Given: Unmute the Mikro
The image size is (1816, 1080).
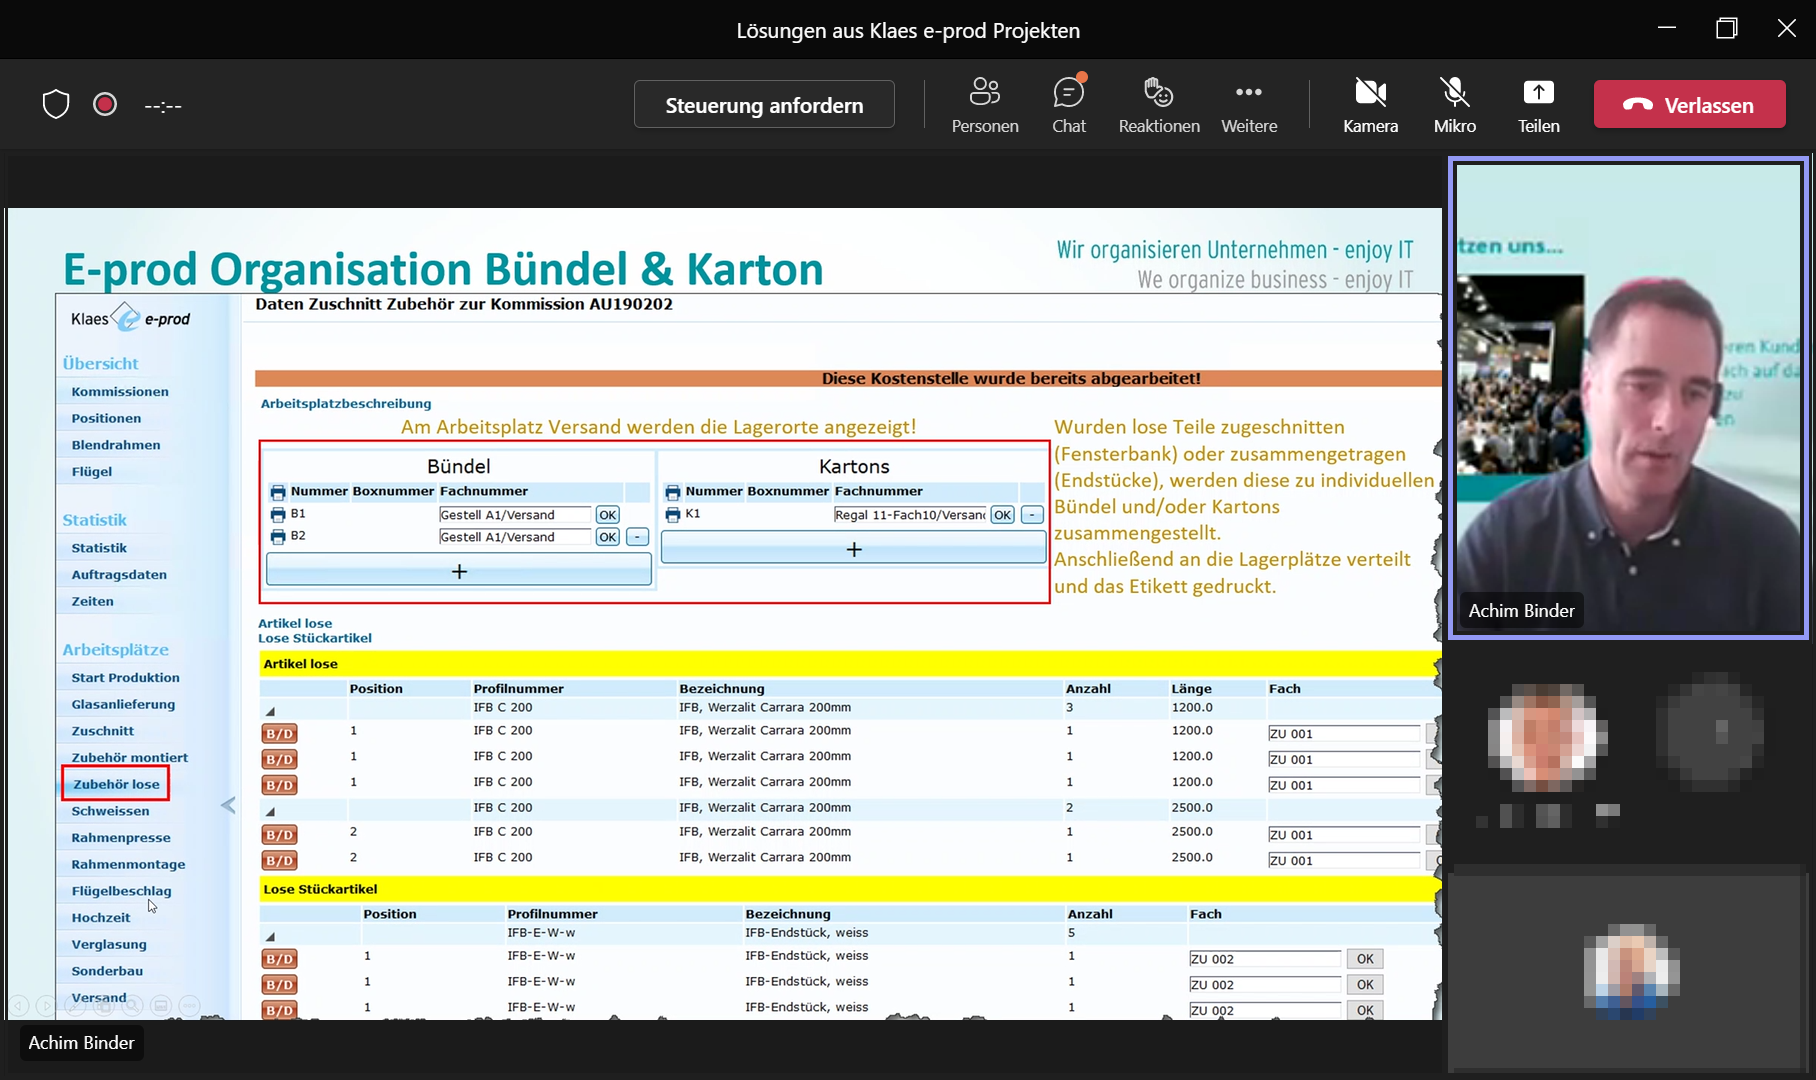Looking at the screenshot, I should 1455,104.
